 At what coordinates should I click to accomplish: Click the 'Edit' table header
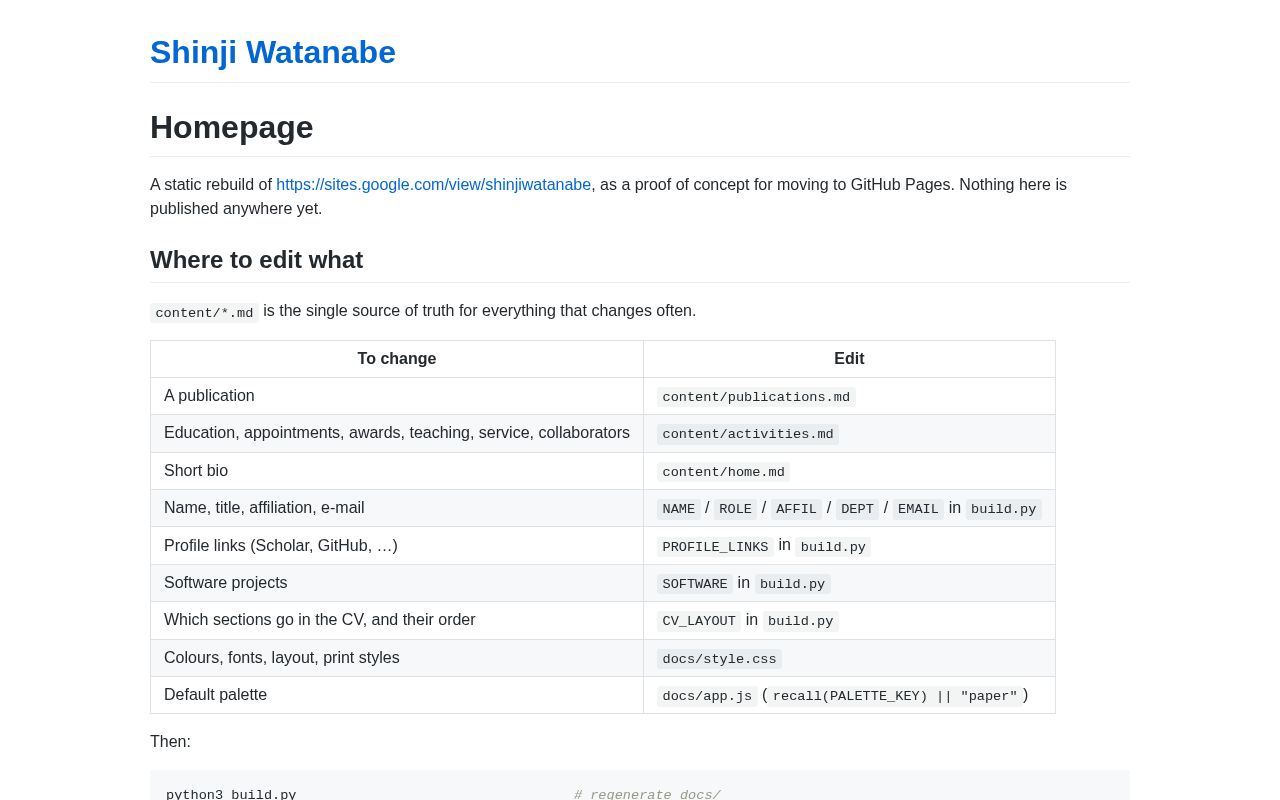[x=849, y=359]
